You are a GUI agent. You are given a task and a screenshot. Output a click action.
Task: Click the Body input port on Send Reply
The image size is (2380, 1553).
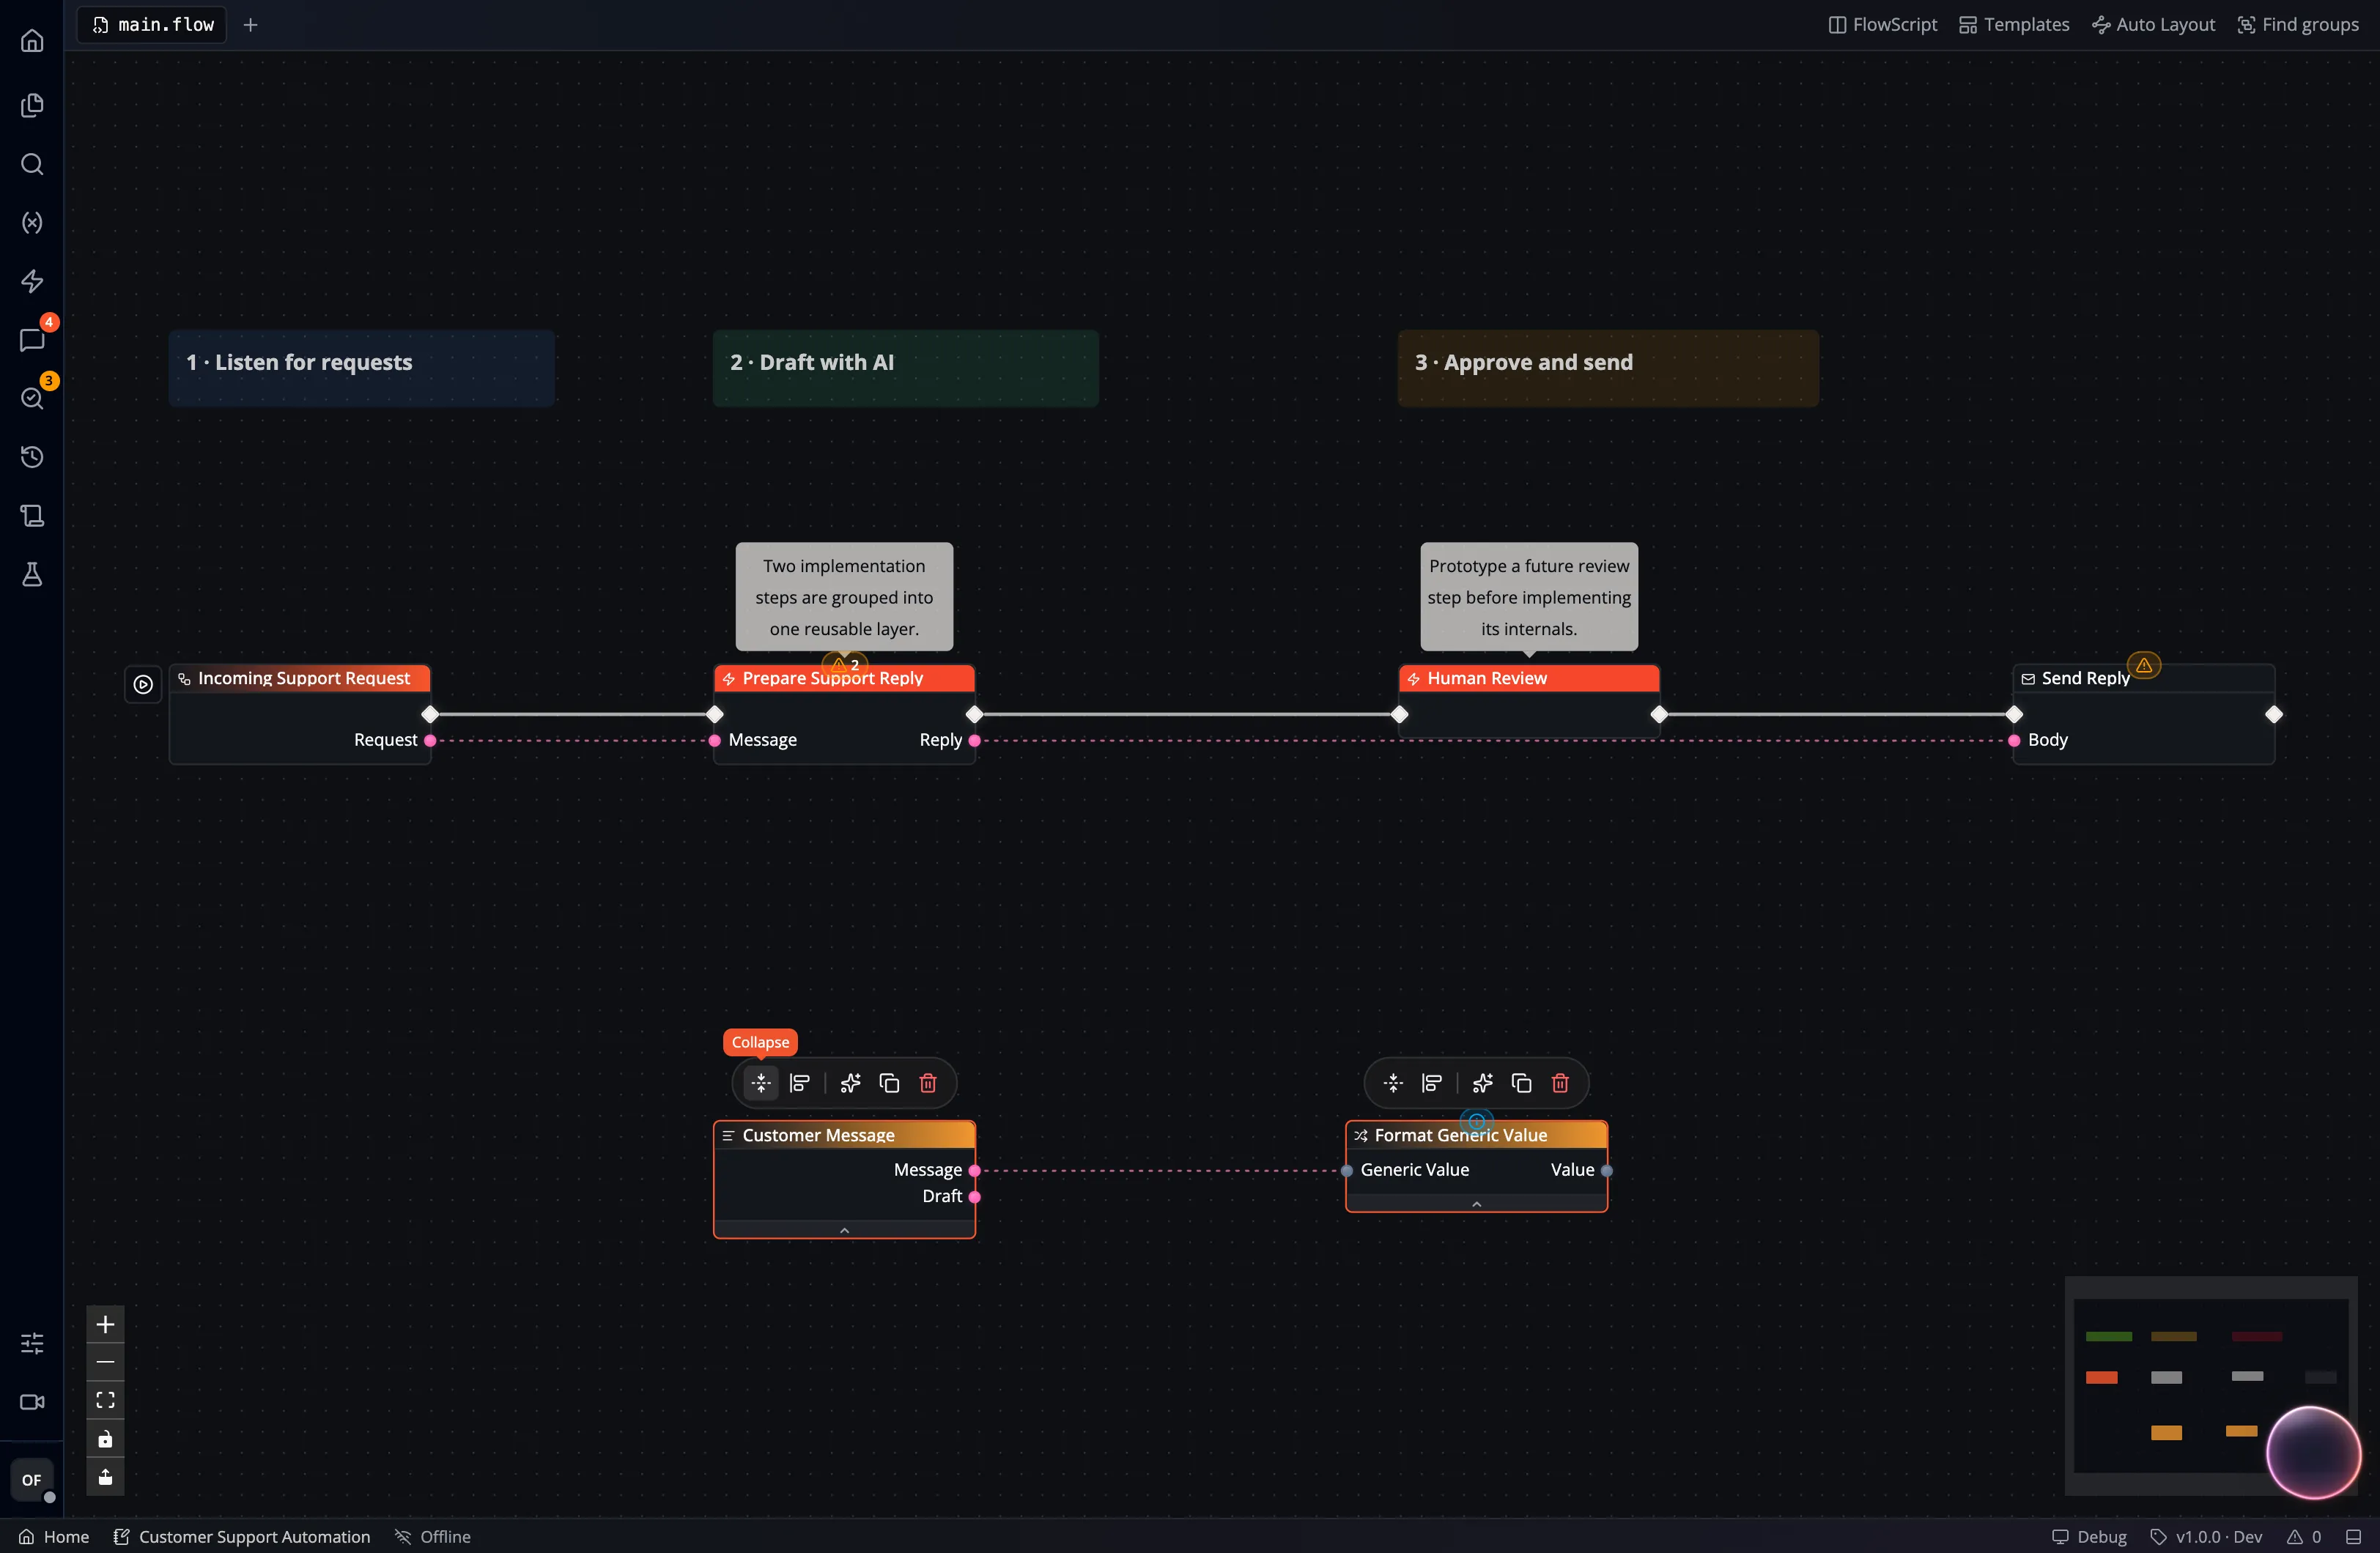point(2014,741)
